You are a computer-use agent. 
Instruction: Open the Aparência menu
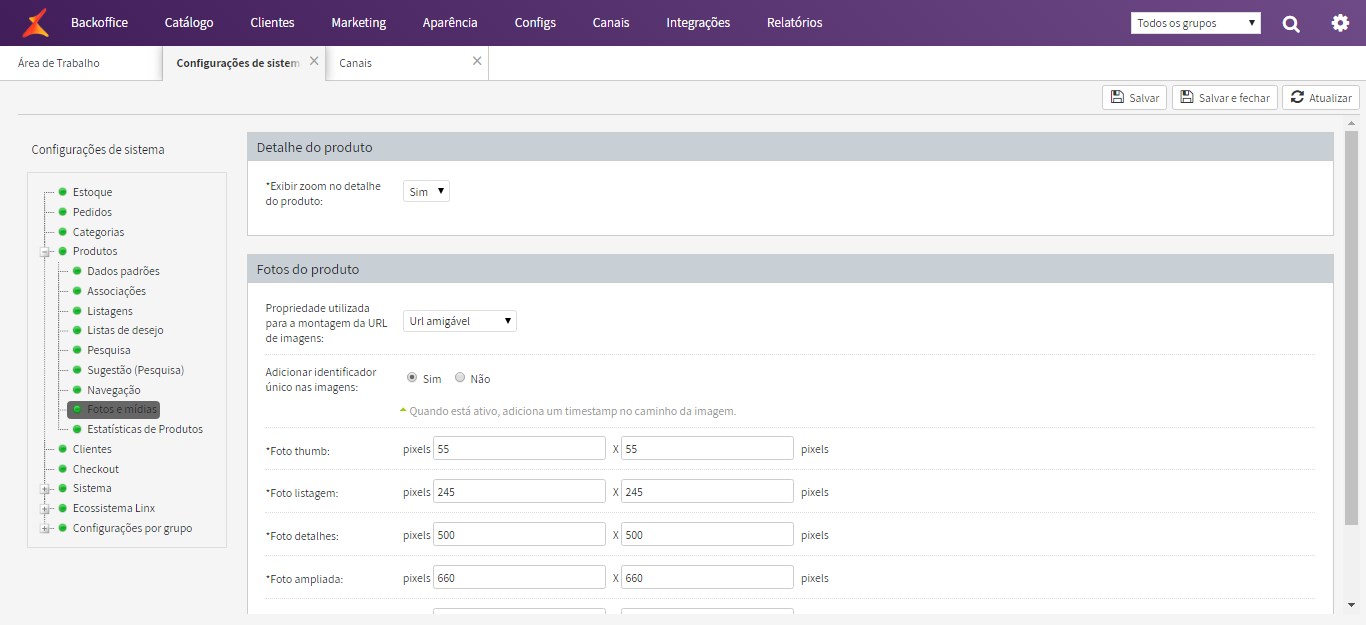tap(450, 22)
